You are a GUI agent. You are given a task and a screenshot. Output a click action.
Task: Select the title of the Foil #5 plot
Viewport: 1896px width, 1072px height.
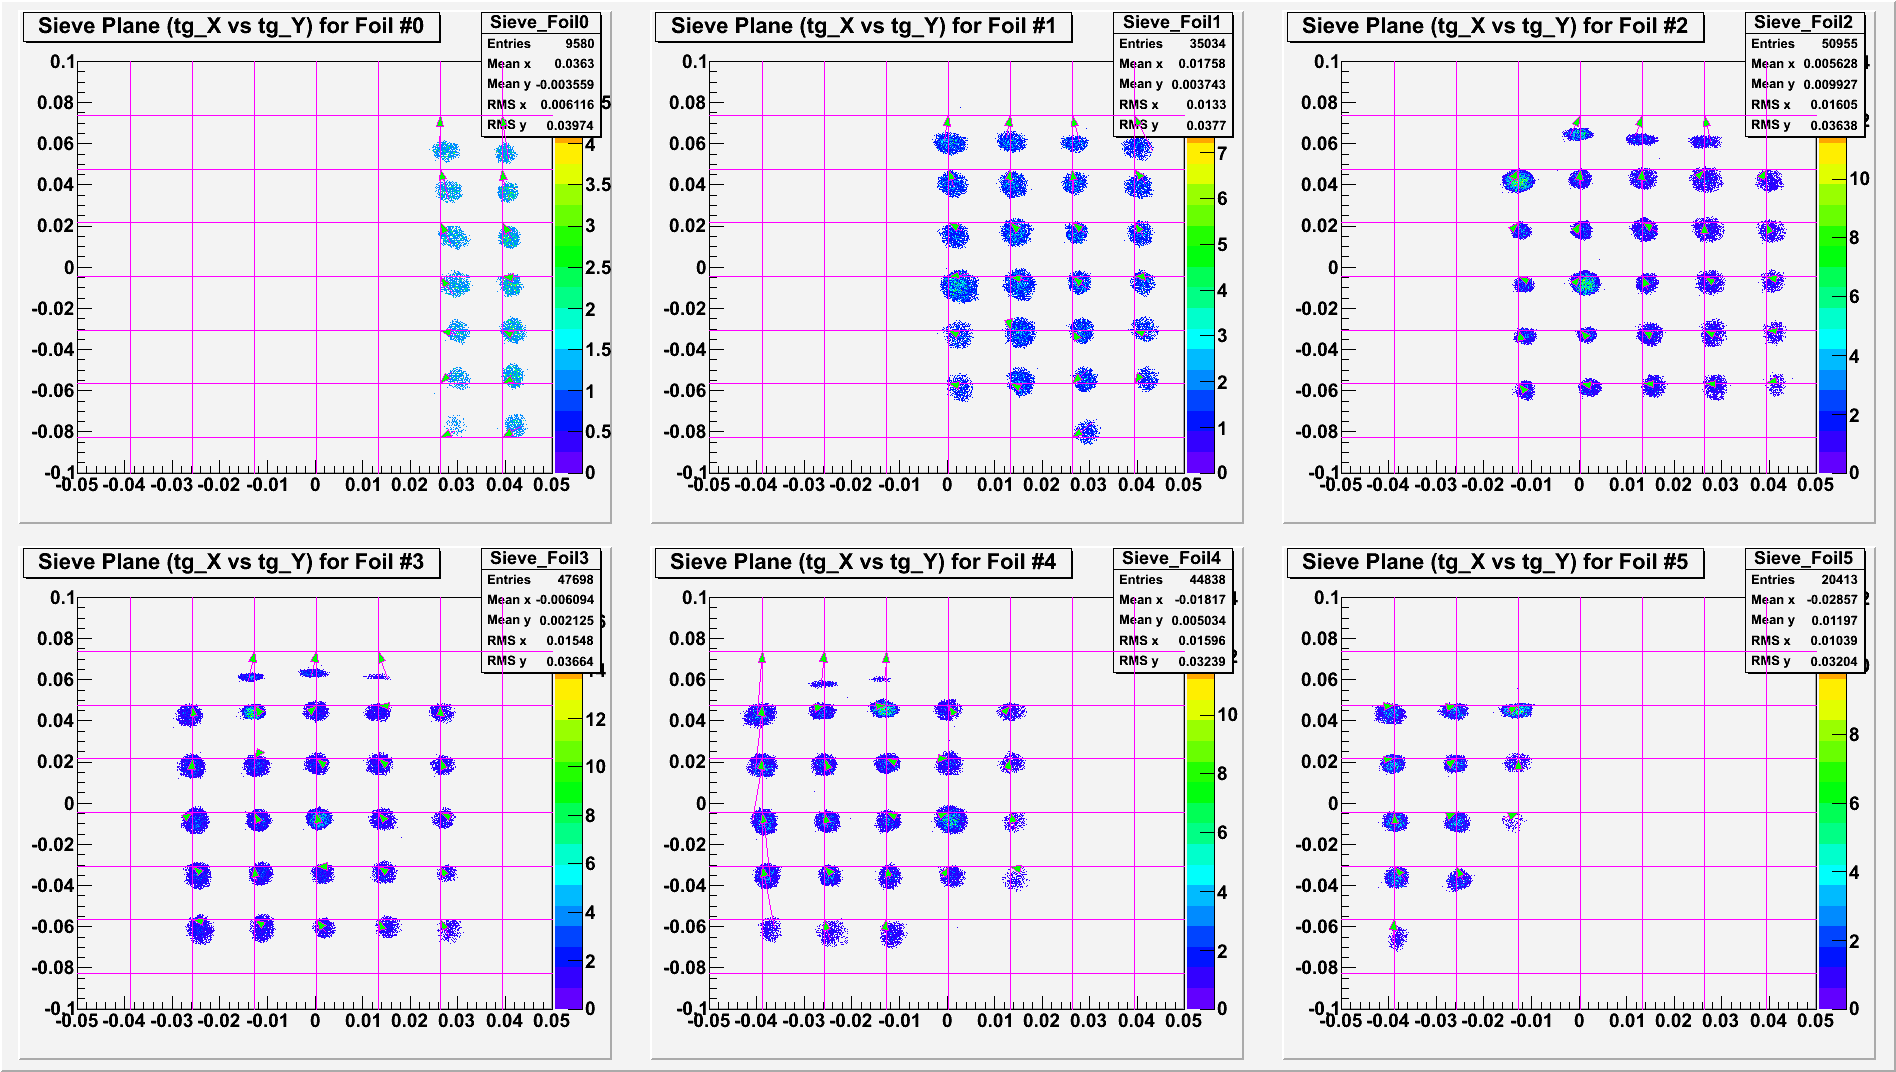coord(1495,562)
